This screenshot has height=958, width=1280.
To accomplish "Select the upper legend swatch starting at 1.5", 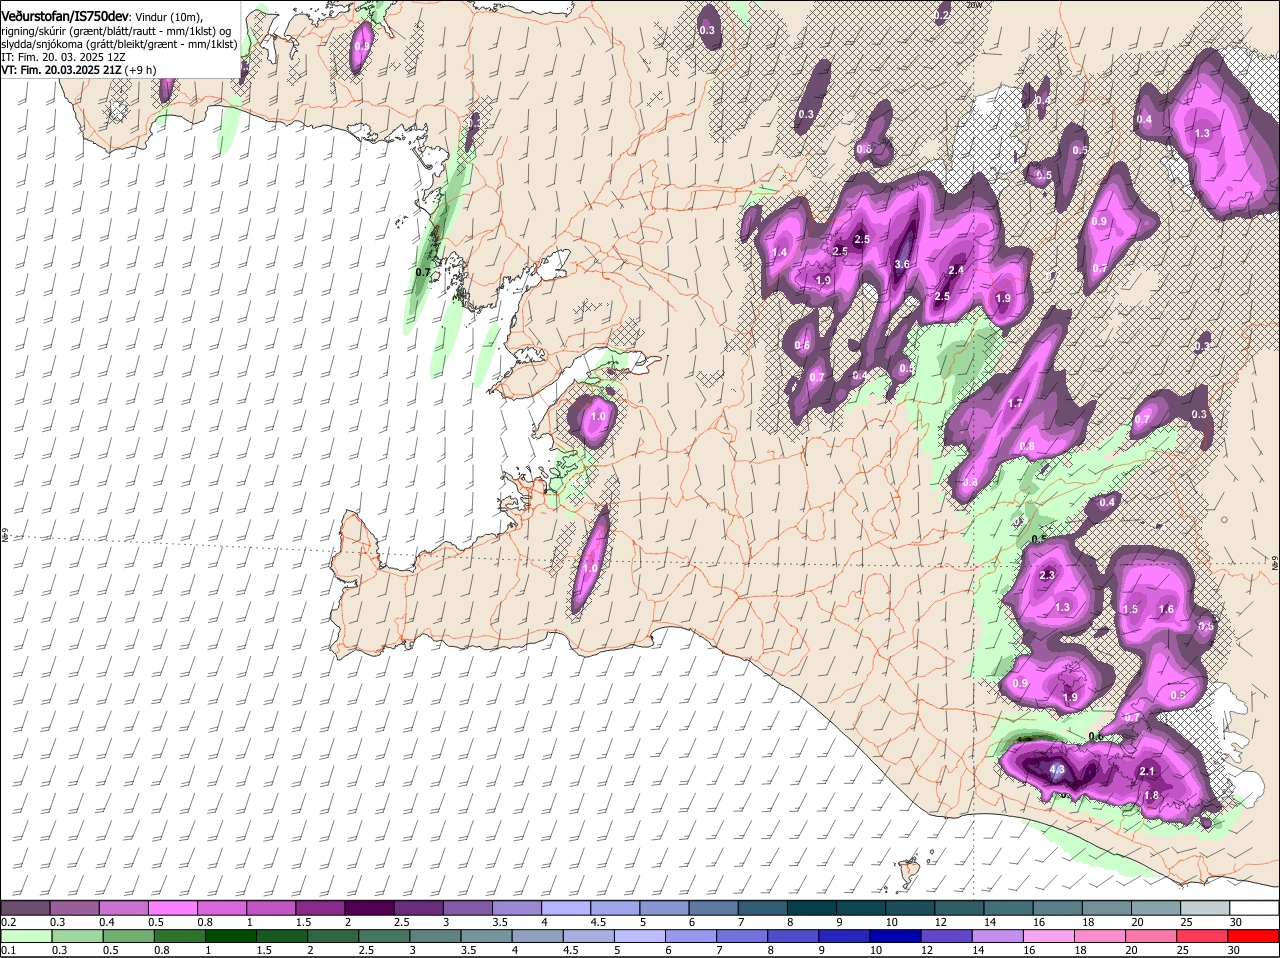I will tap(320, 907).
